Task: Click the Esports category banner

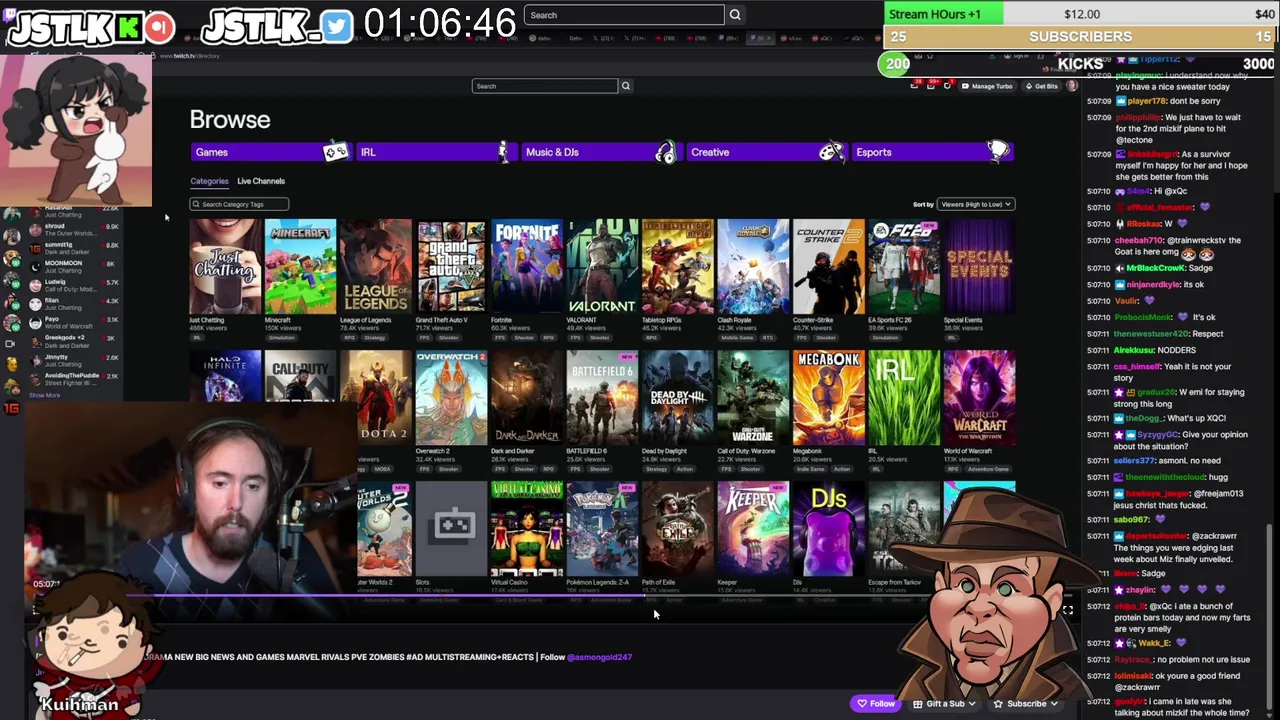Action: [932, 152]
